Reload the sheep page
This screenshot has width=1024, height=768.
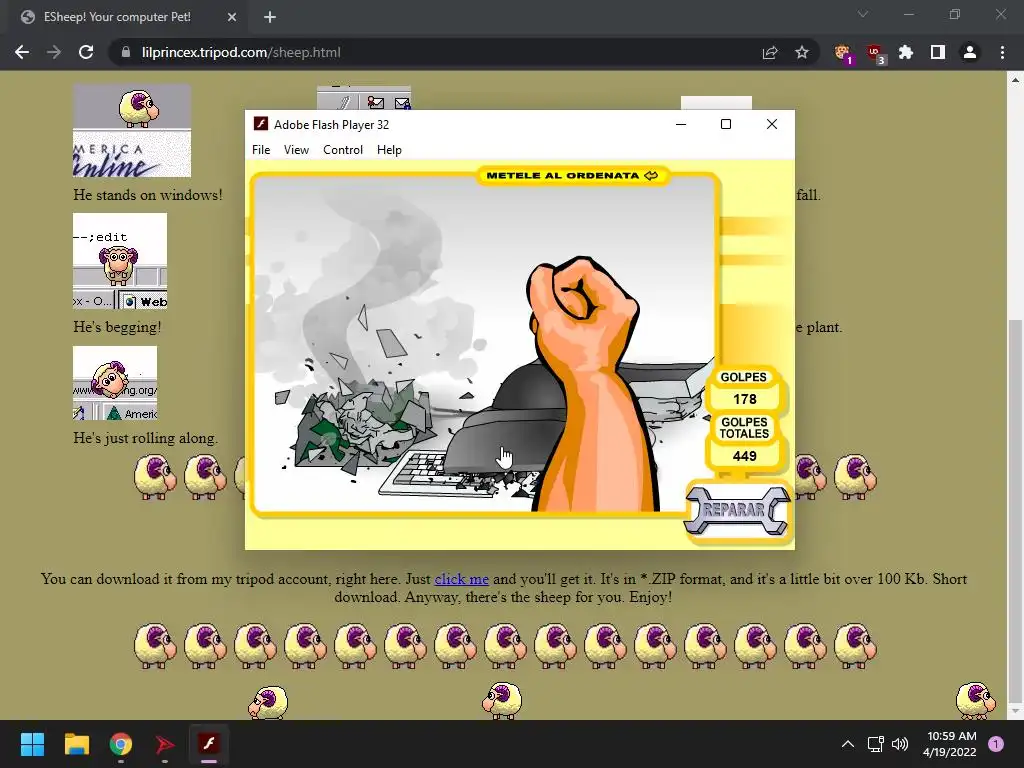coord(86,52)
